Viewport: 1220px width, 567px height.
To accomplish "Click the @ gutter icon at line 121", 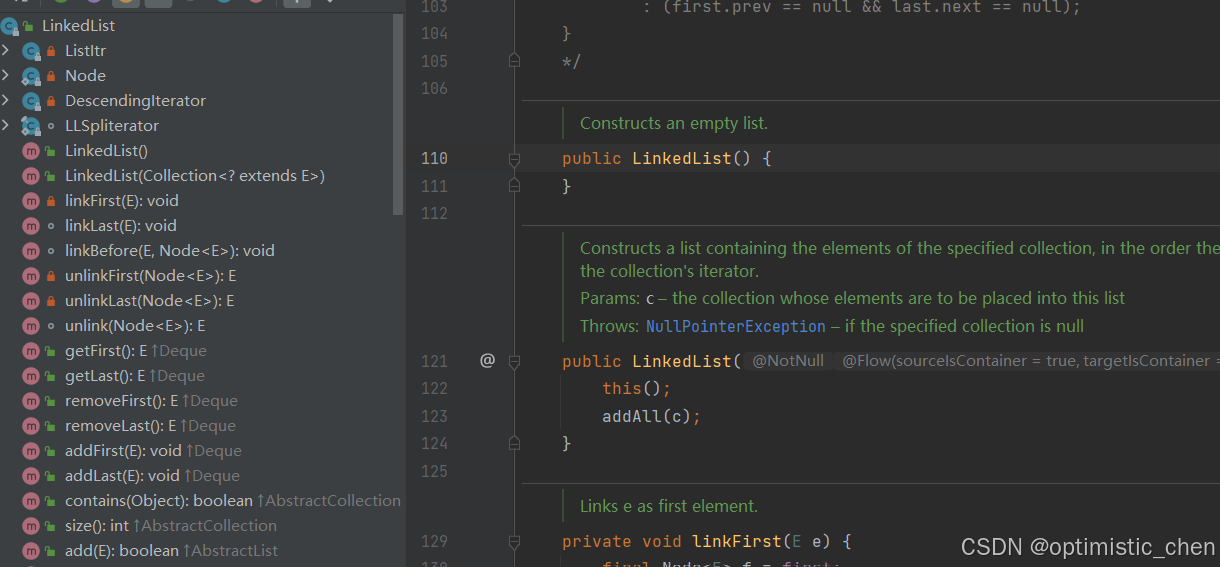I will 487,360.
